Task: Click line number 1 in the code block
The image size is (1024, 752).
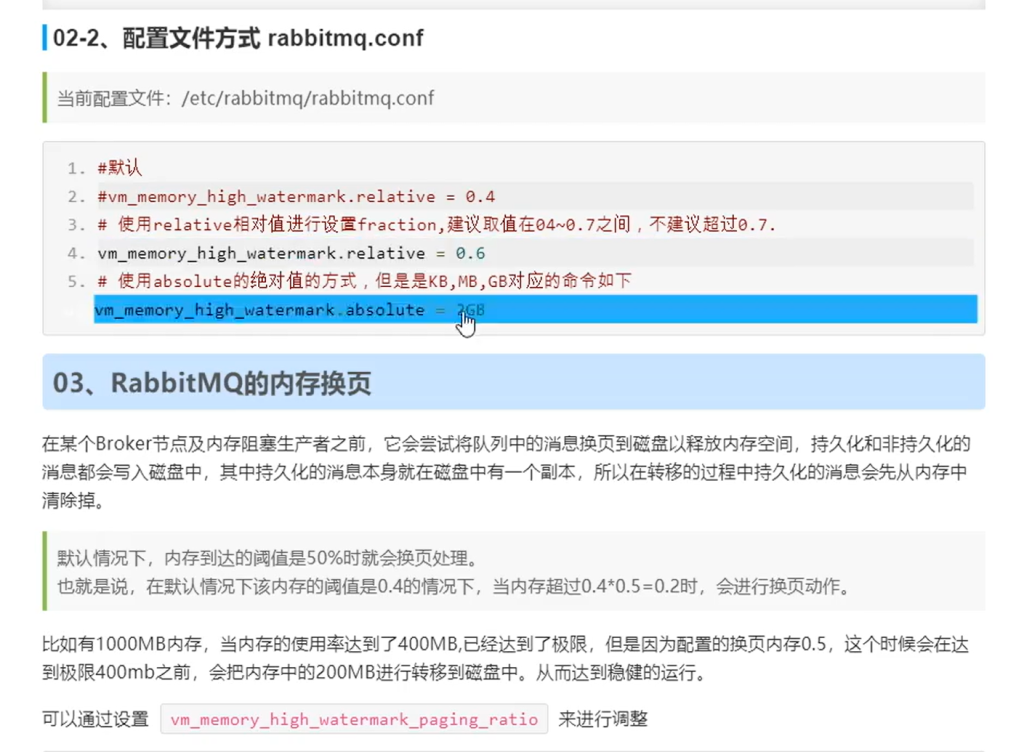Action: coord(71,168)
